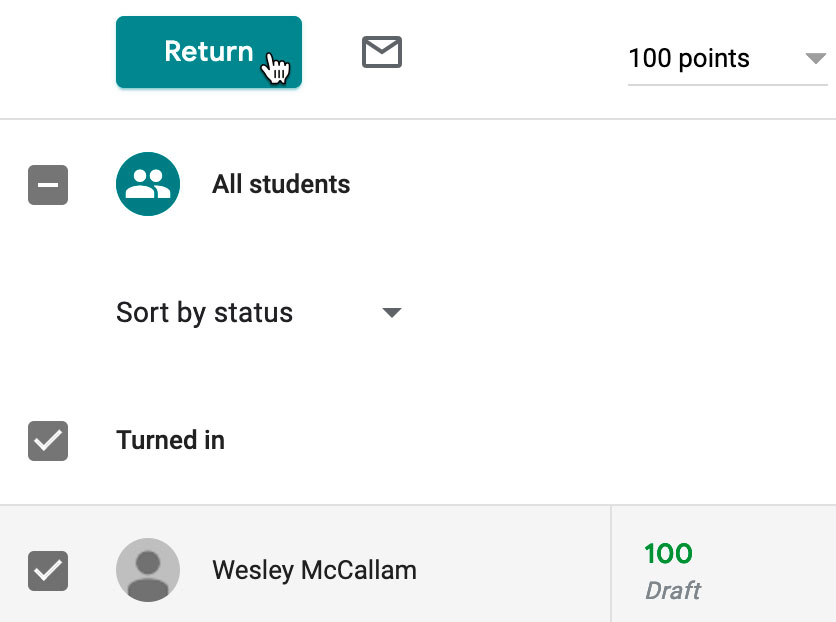Open Wesley McCallam's name entry
Screen dimensions: 836x622
[x=314, y=571]
